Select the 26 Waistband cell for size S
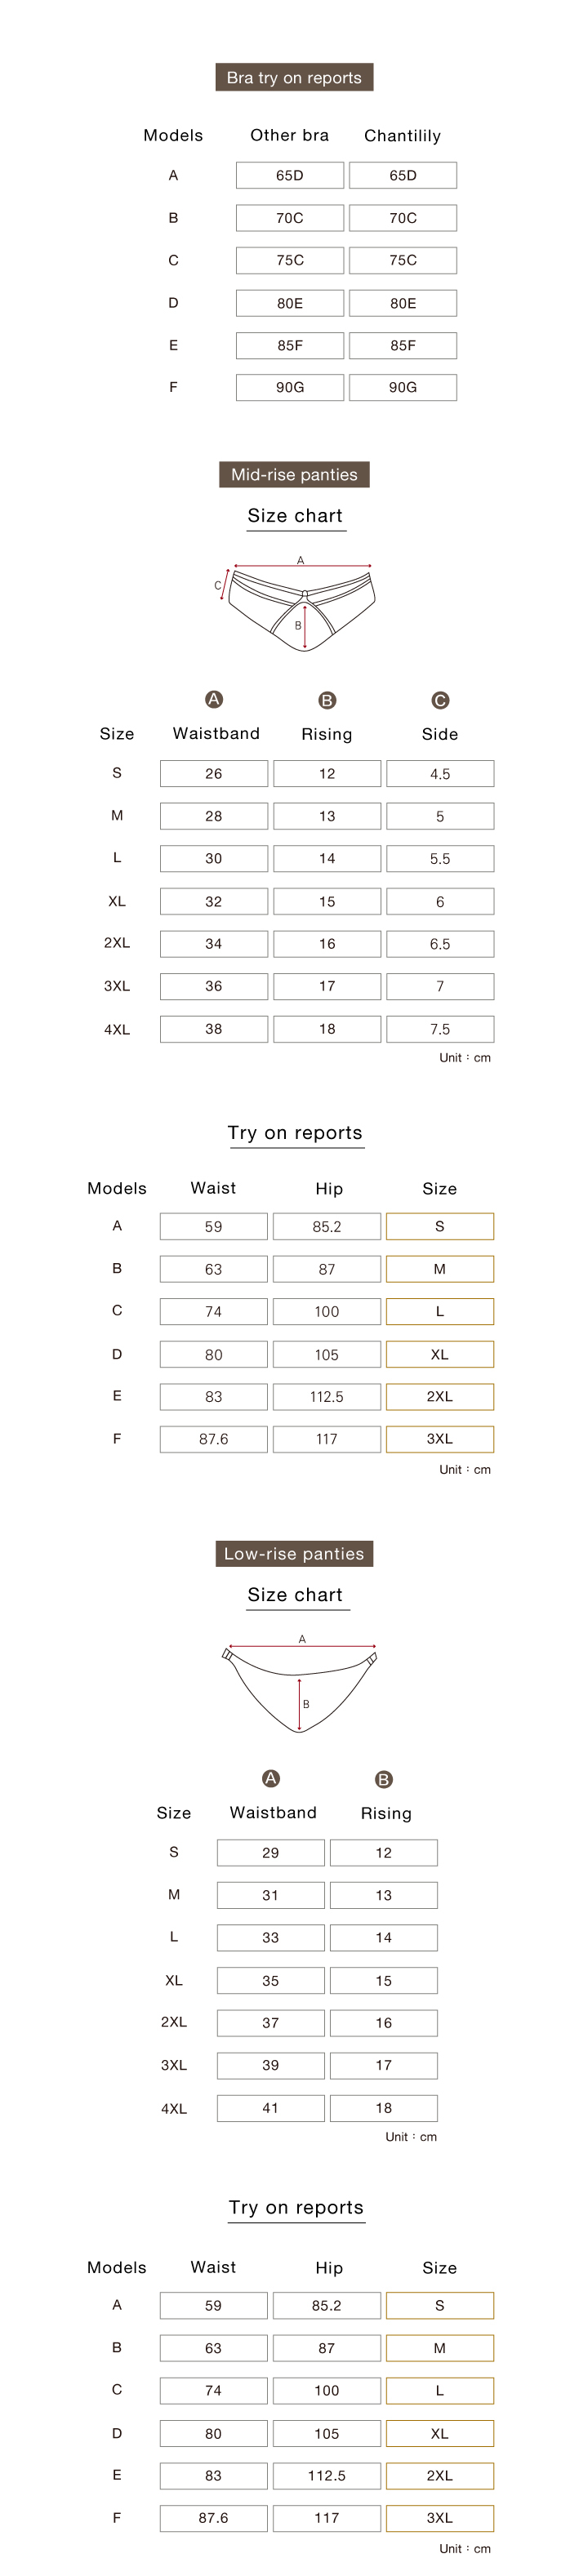The width and height of the screenshot is (588, 2576). (214, 774)
